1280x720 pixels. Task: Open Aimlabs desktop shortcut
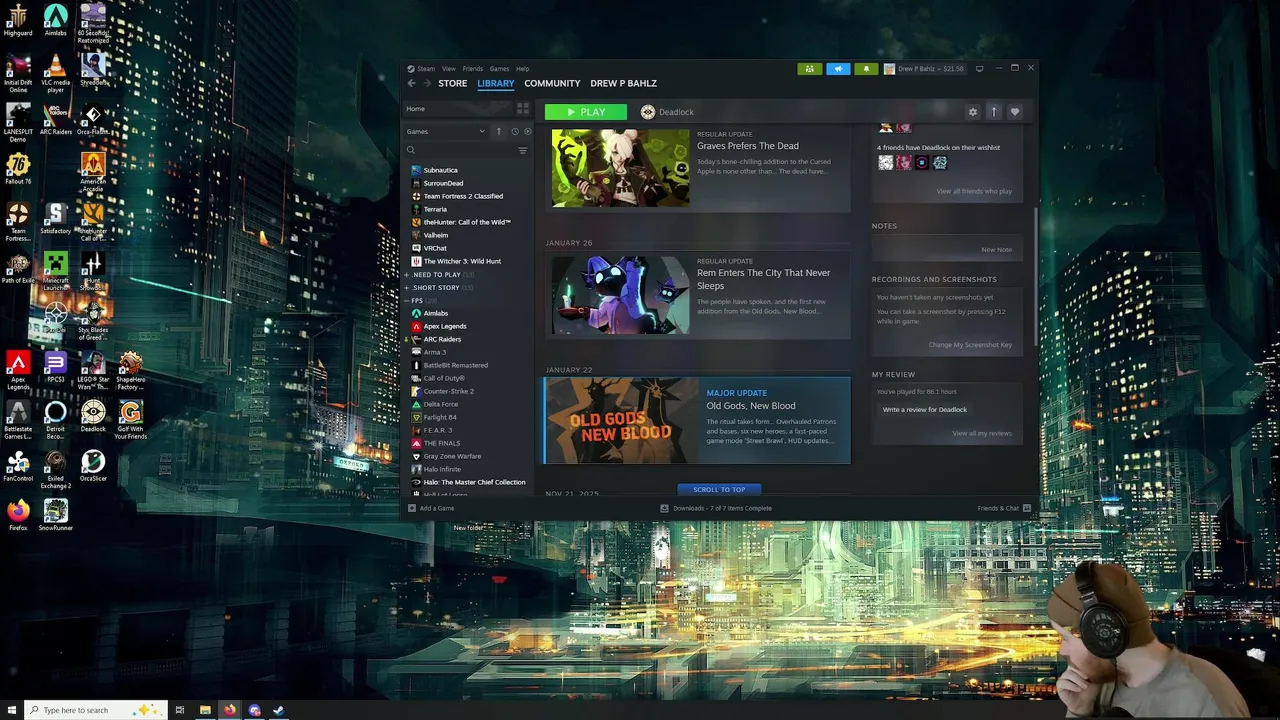55,20
